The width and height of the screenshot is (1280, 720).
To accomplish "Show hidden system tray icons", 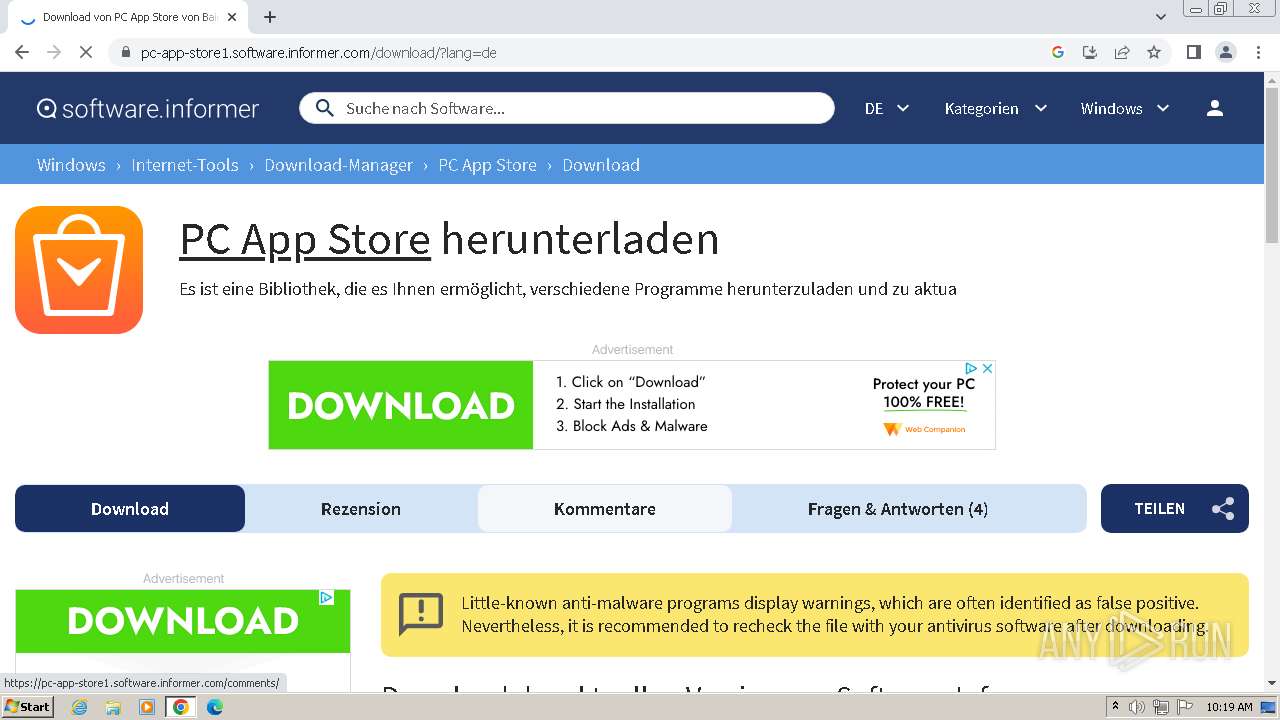I will pyautogui.click(x=1115, y=707).
